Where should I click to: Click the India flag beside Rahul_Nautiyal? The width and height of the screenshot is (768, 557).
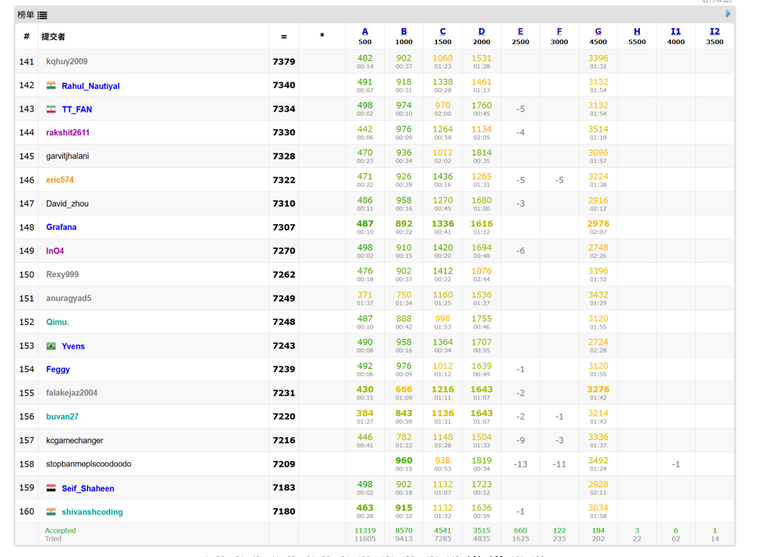tap(51, 86)
